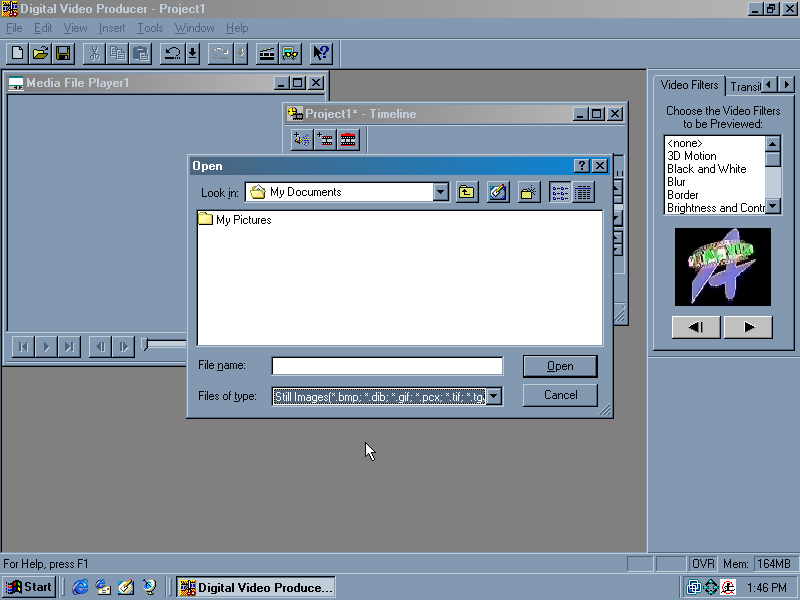The image size is (800, 600).
Task: Click the Show Desktop quick launch icon
Action: (x=126, y=587)
